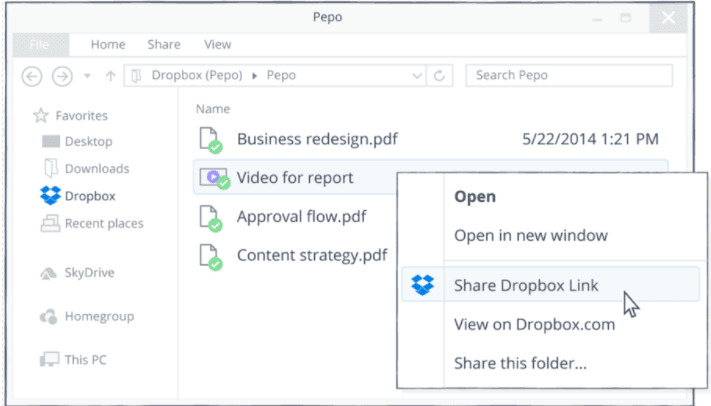Click the Homegroup icon in sidebar
The width and height of the screenshot is (711, 406).
[x=48, y=317]
